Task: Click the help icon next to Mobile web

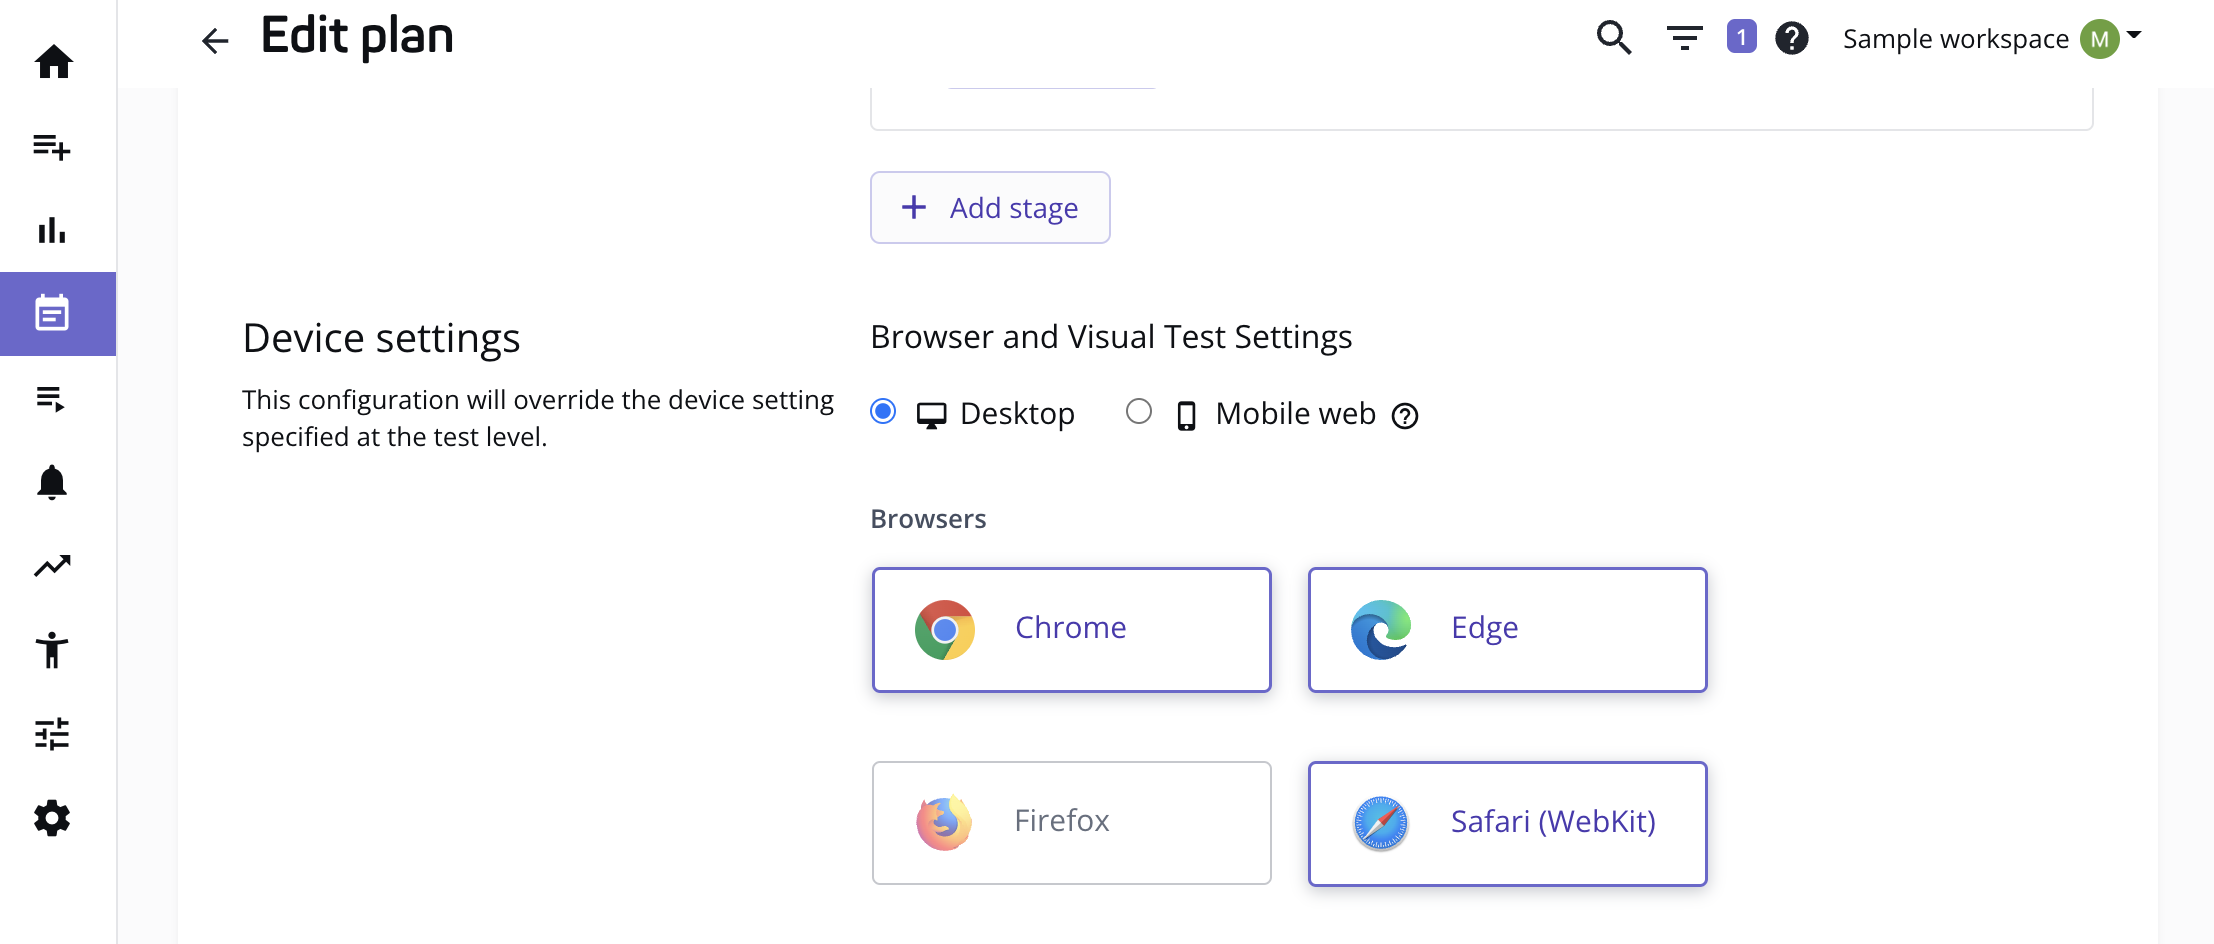Action: [1405, 416]
